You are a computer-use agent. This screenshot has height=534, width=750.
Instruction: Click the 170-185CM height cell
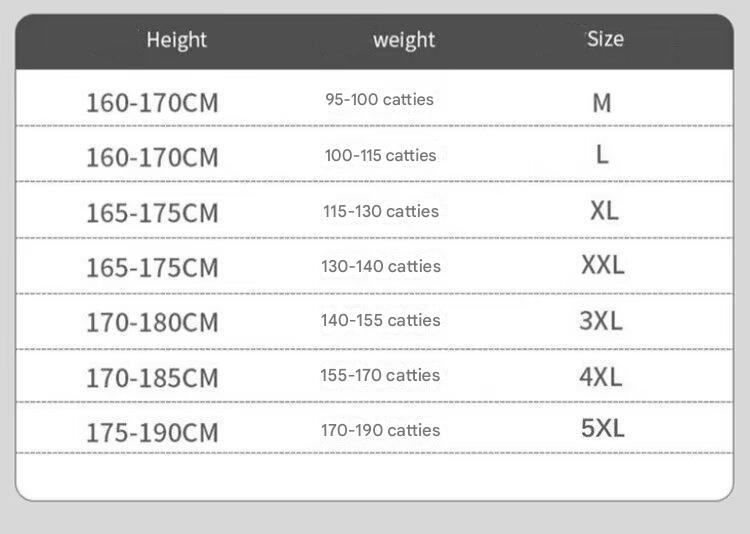coord(152,378)
